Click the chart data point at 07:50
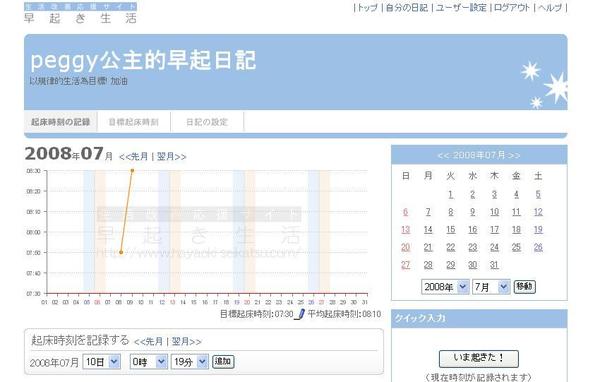This screenshot has width=600, height=382. pos(121,252)
